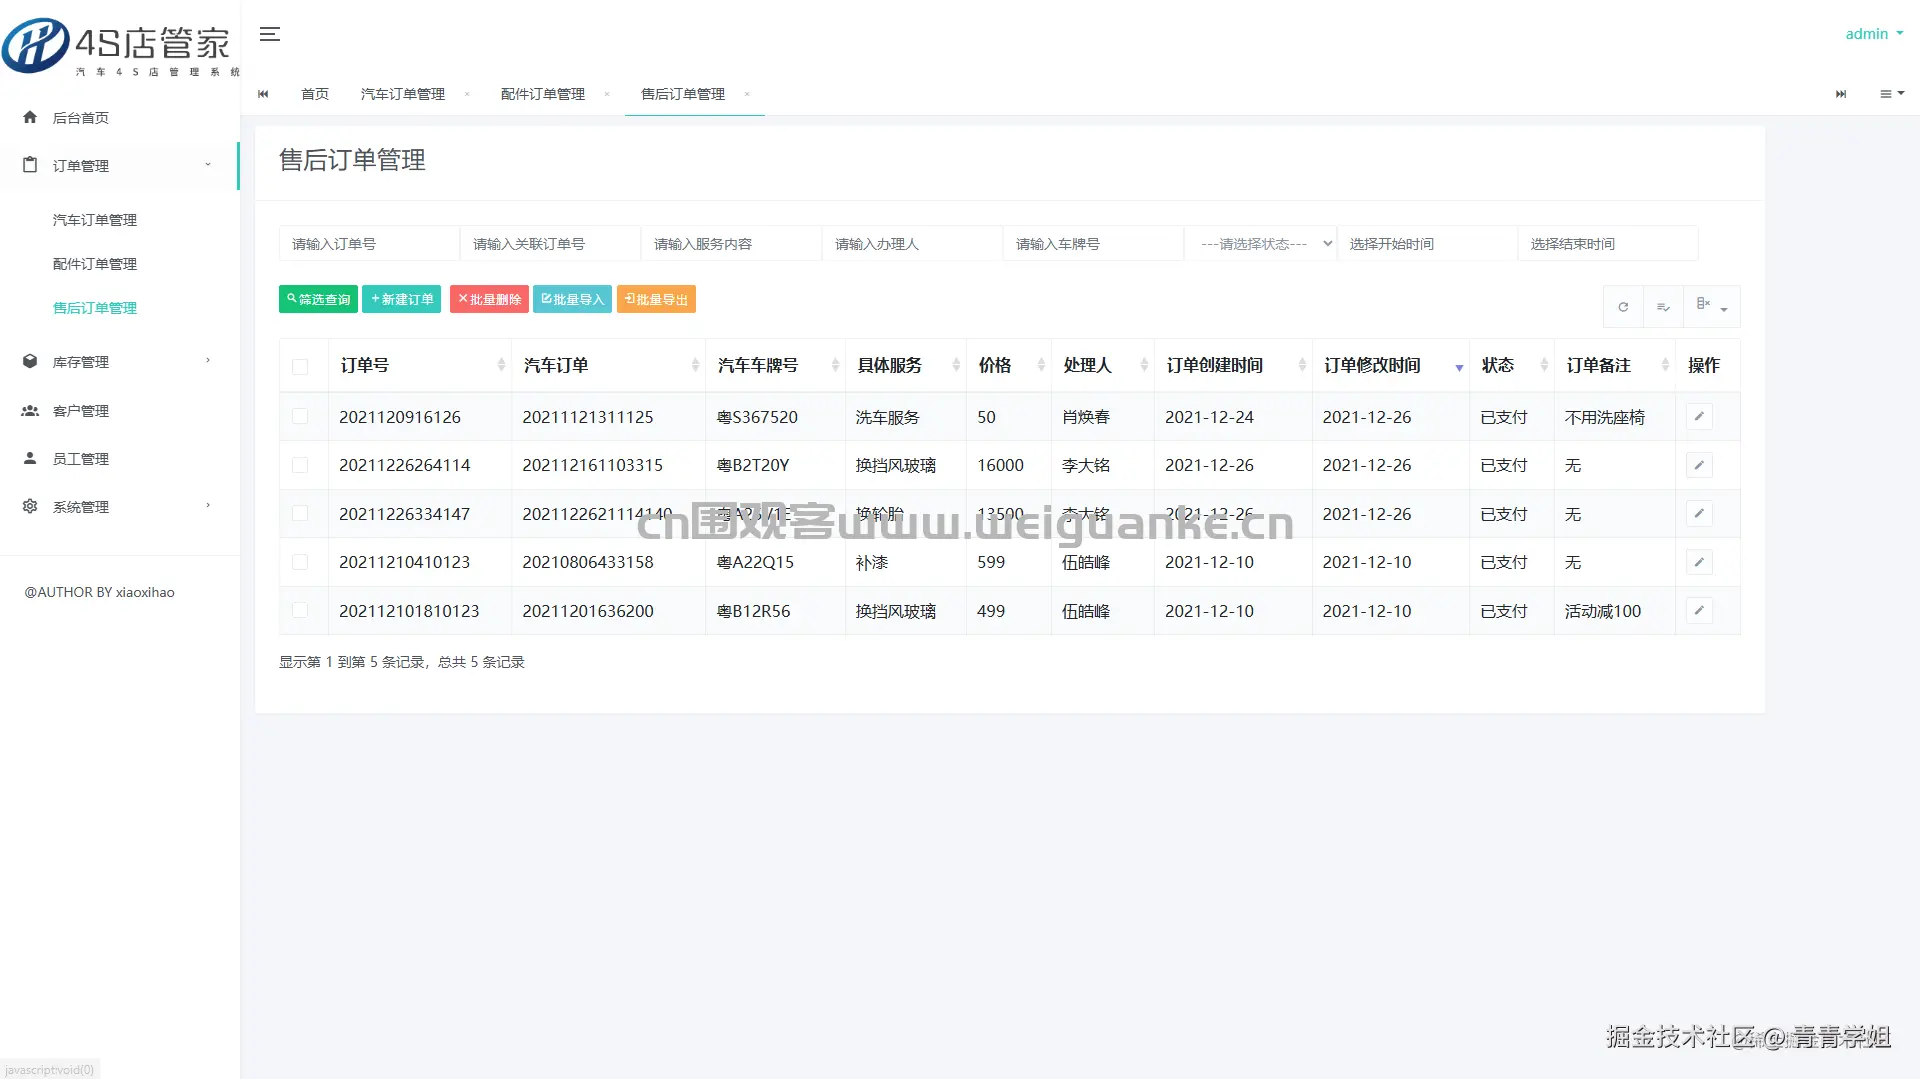This screenshot has height=1079, width=1920.
Task: Open 配件订单管理 in the sidebar
Action: point(95,264)
